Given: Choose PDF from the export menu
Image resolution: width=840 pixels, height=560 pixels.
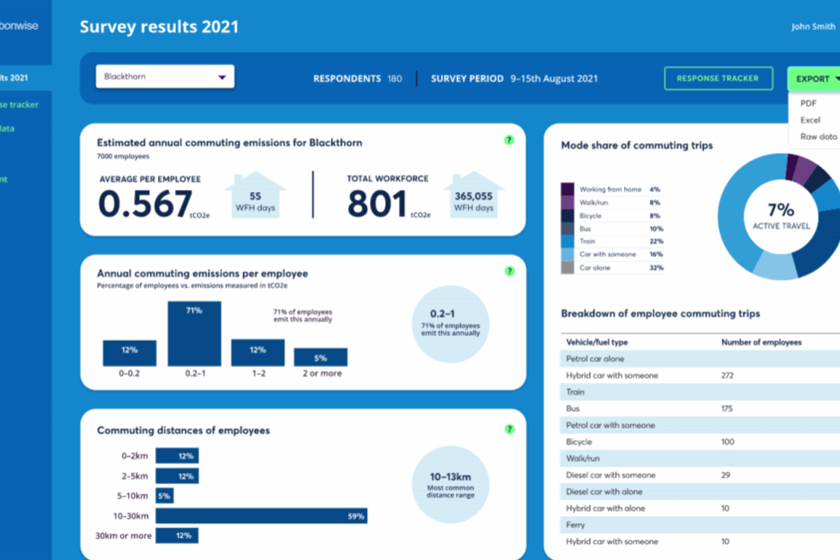Looking at the screenshot, I should click(x=809, y=103).
